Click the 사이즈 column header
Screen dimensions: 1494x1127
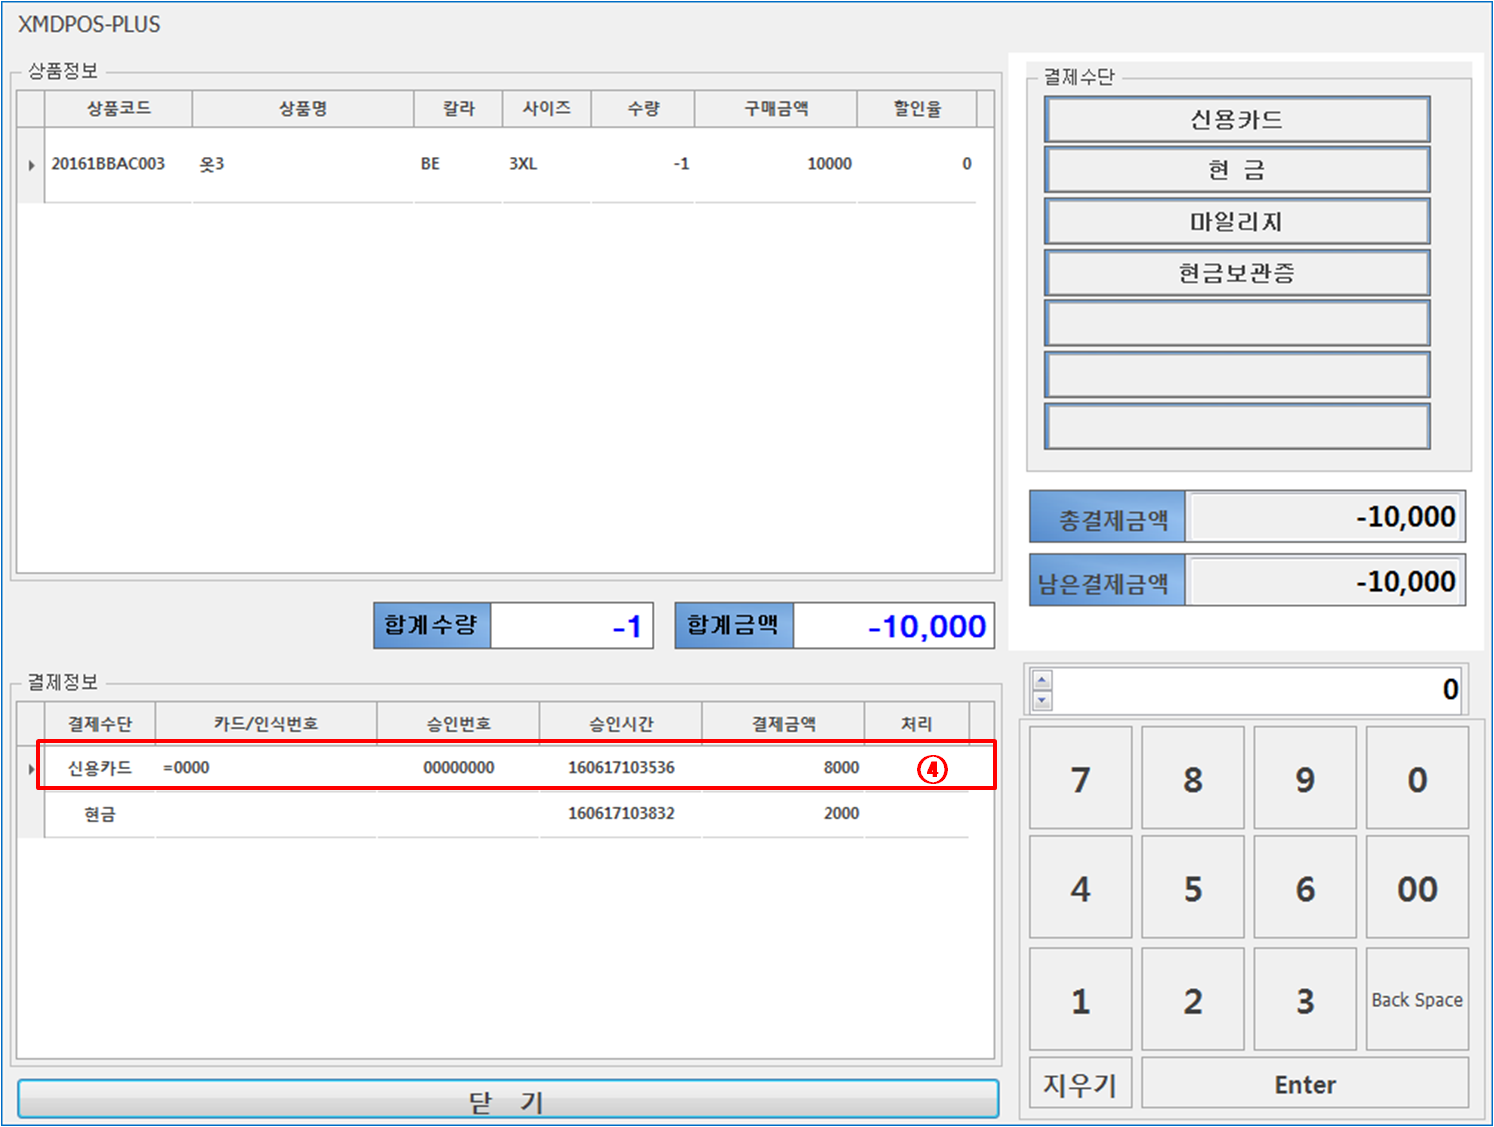(547, 108)
